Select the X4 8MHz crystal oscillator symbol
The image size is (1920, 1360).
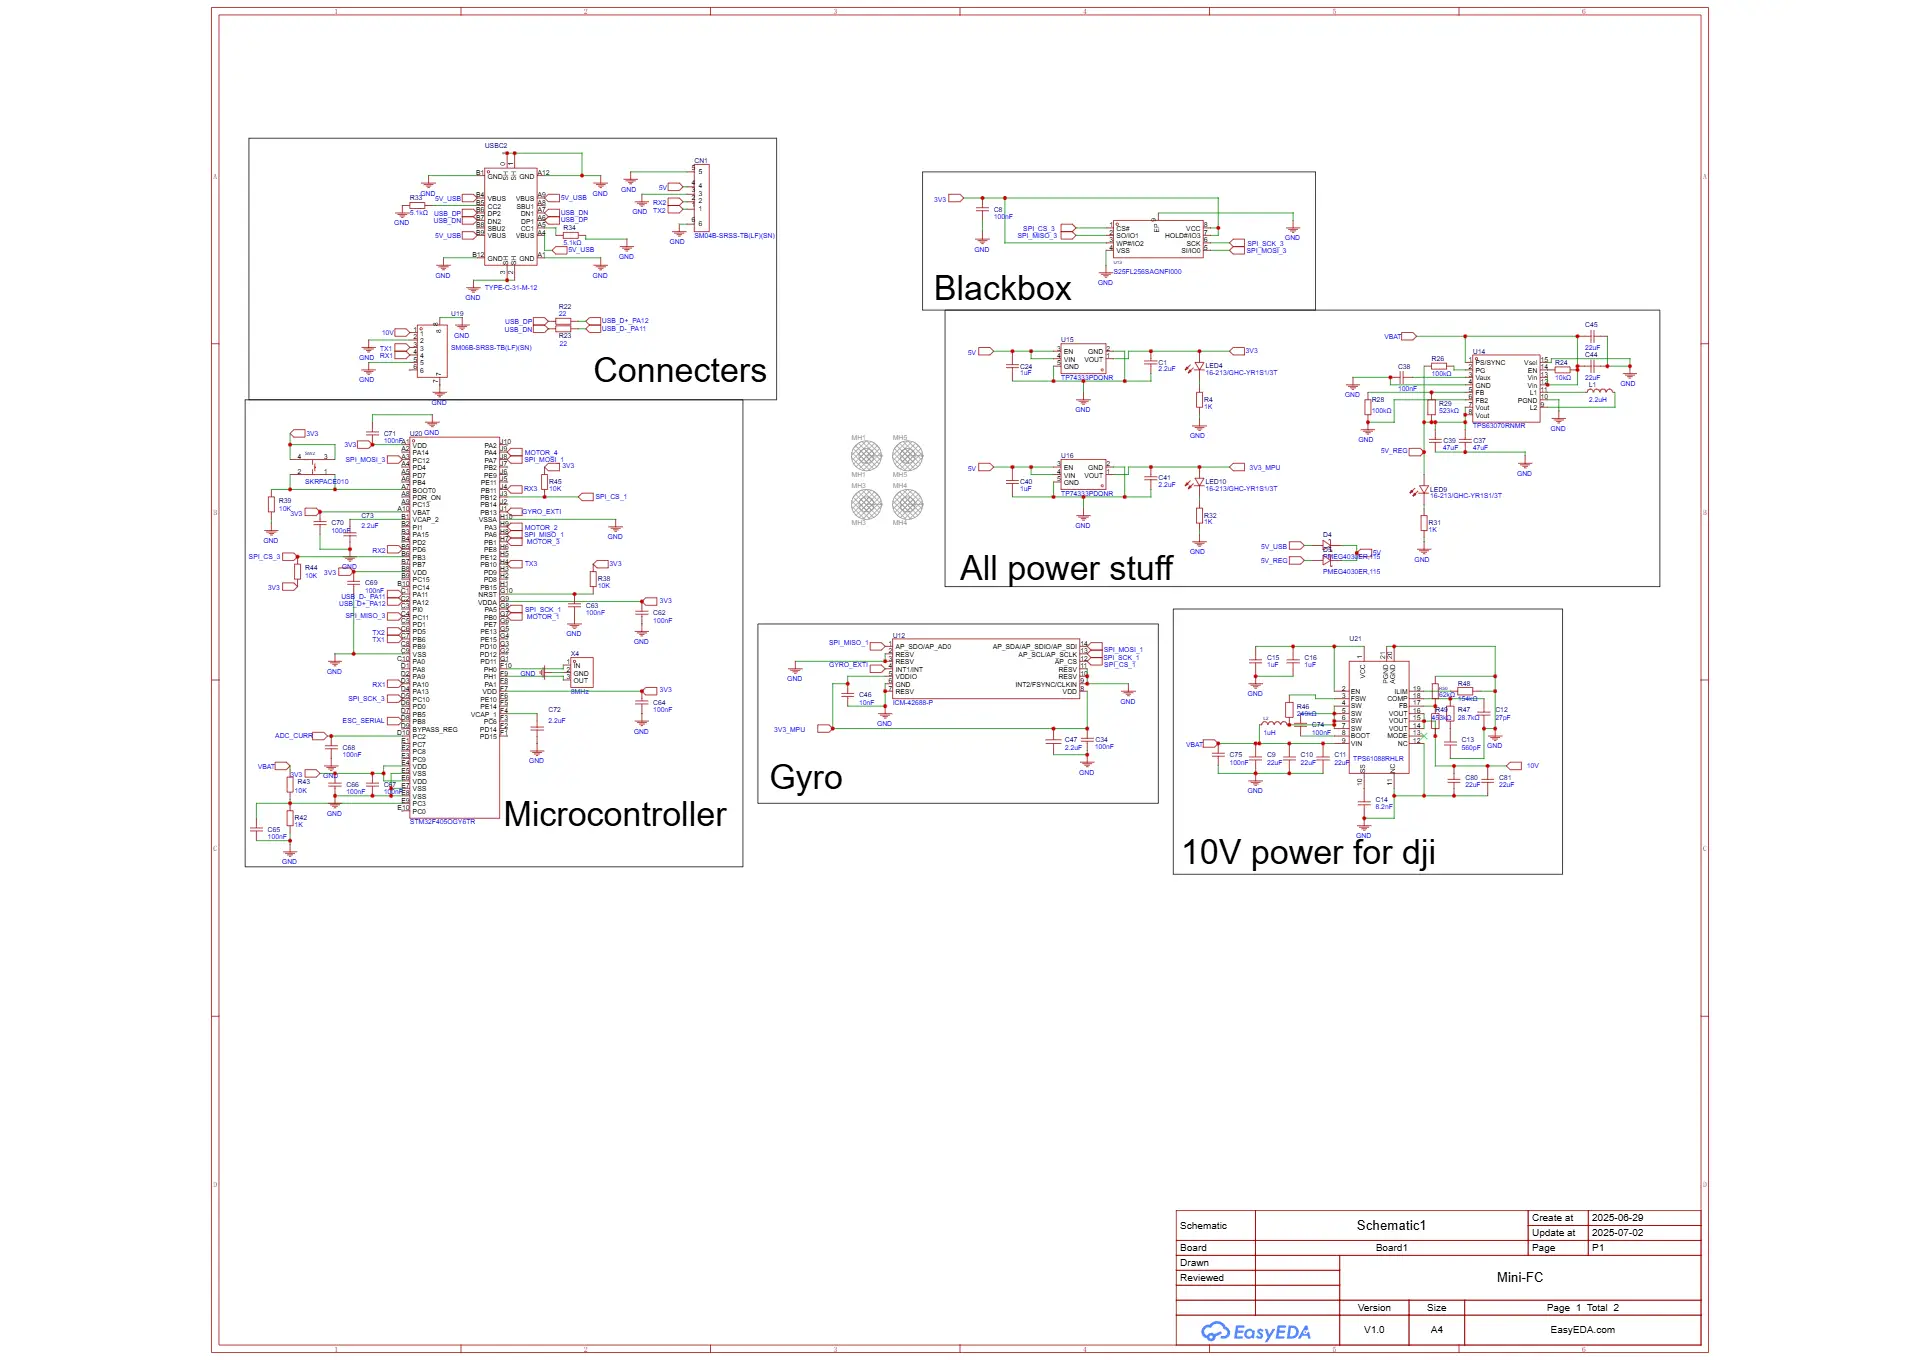click(x=581, y=673)
